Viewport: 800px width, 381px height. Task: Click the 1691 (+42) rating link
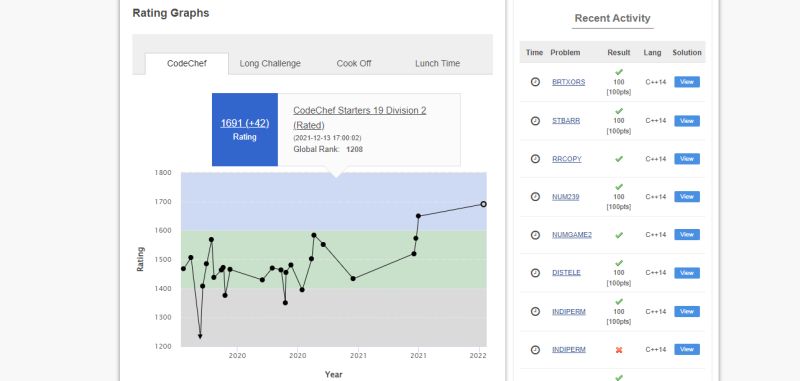pos(245,123)
